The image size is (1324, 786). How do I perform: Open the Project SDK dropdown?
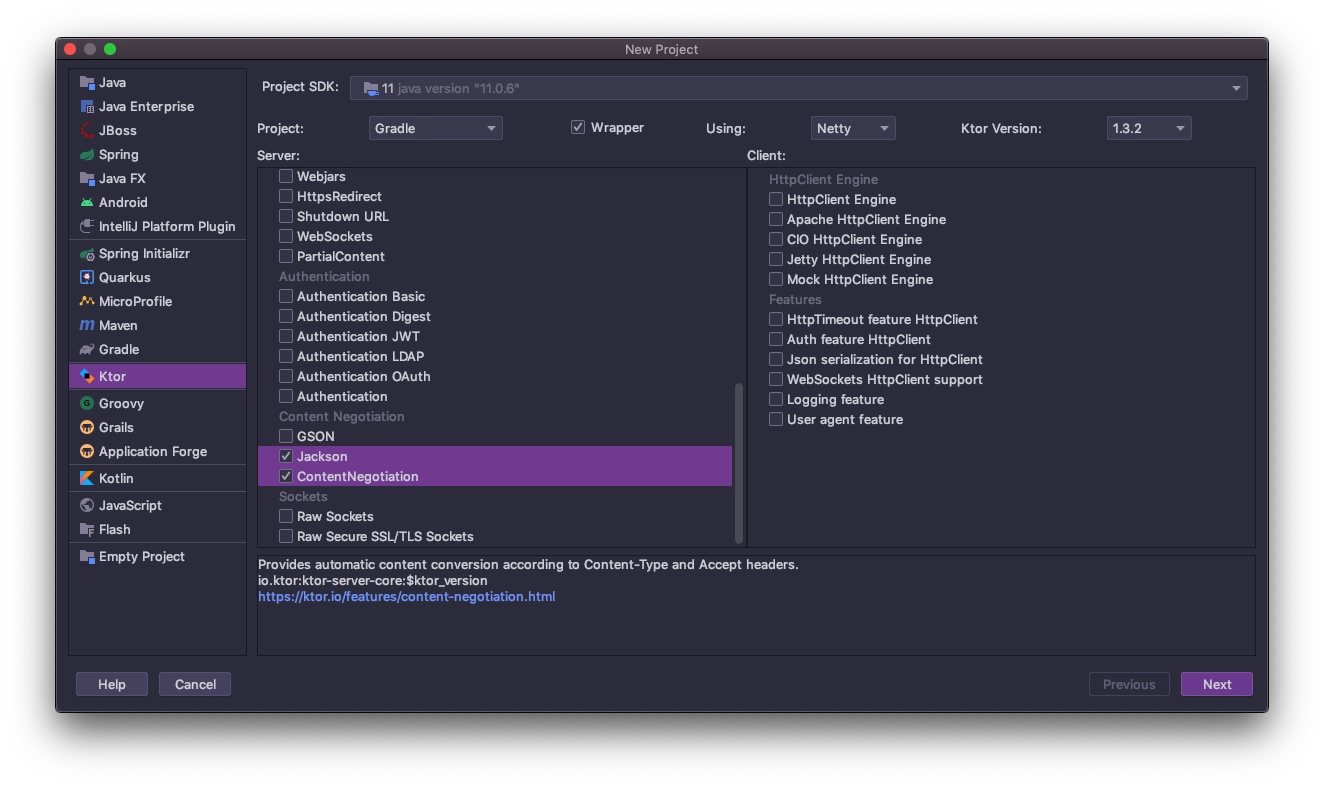pyautogui.click(x=798, y=88)
